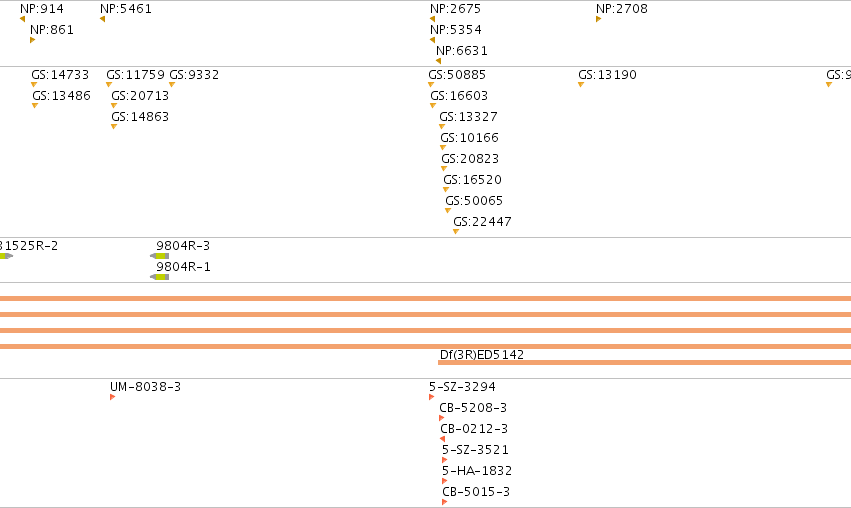
Task: Click the GS:20713 label
Action: click(x=141, y=96)
